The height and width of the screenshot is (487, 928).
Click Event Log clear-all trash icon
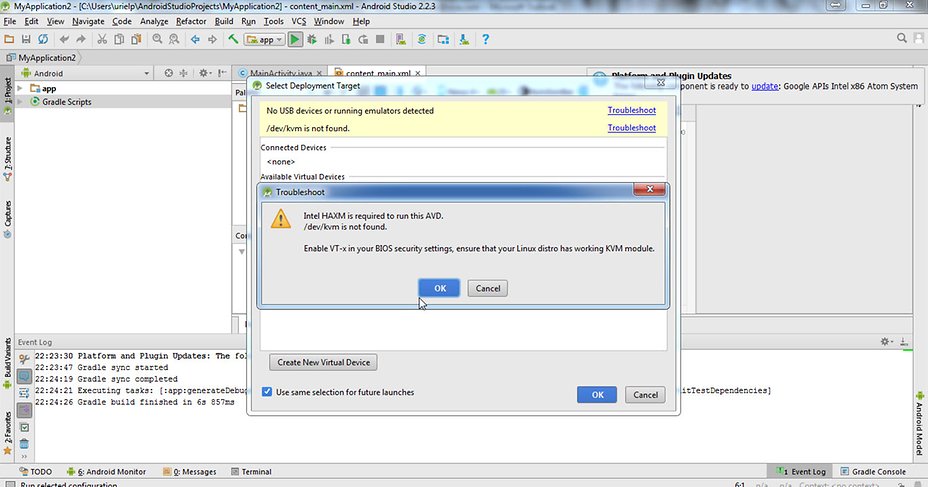coord(24,444)
